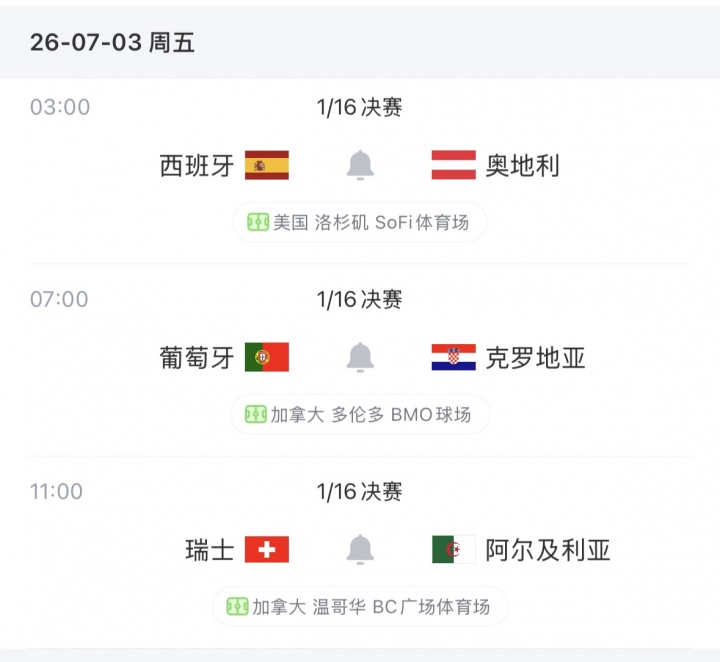Click the 07:00 1/16决赛 match label
The image size is (720, 662).
pos(360,299)
